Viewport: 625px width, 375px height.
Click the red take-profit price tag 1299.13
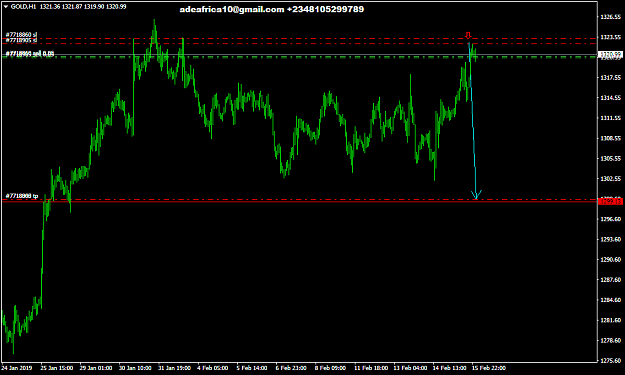tap(611, 202)
